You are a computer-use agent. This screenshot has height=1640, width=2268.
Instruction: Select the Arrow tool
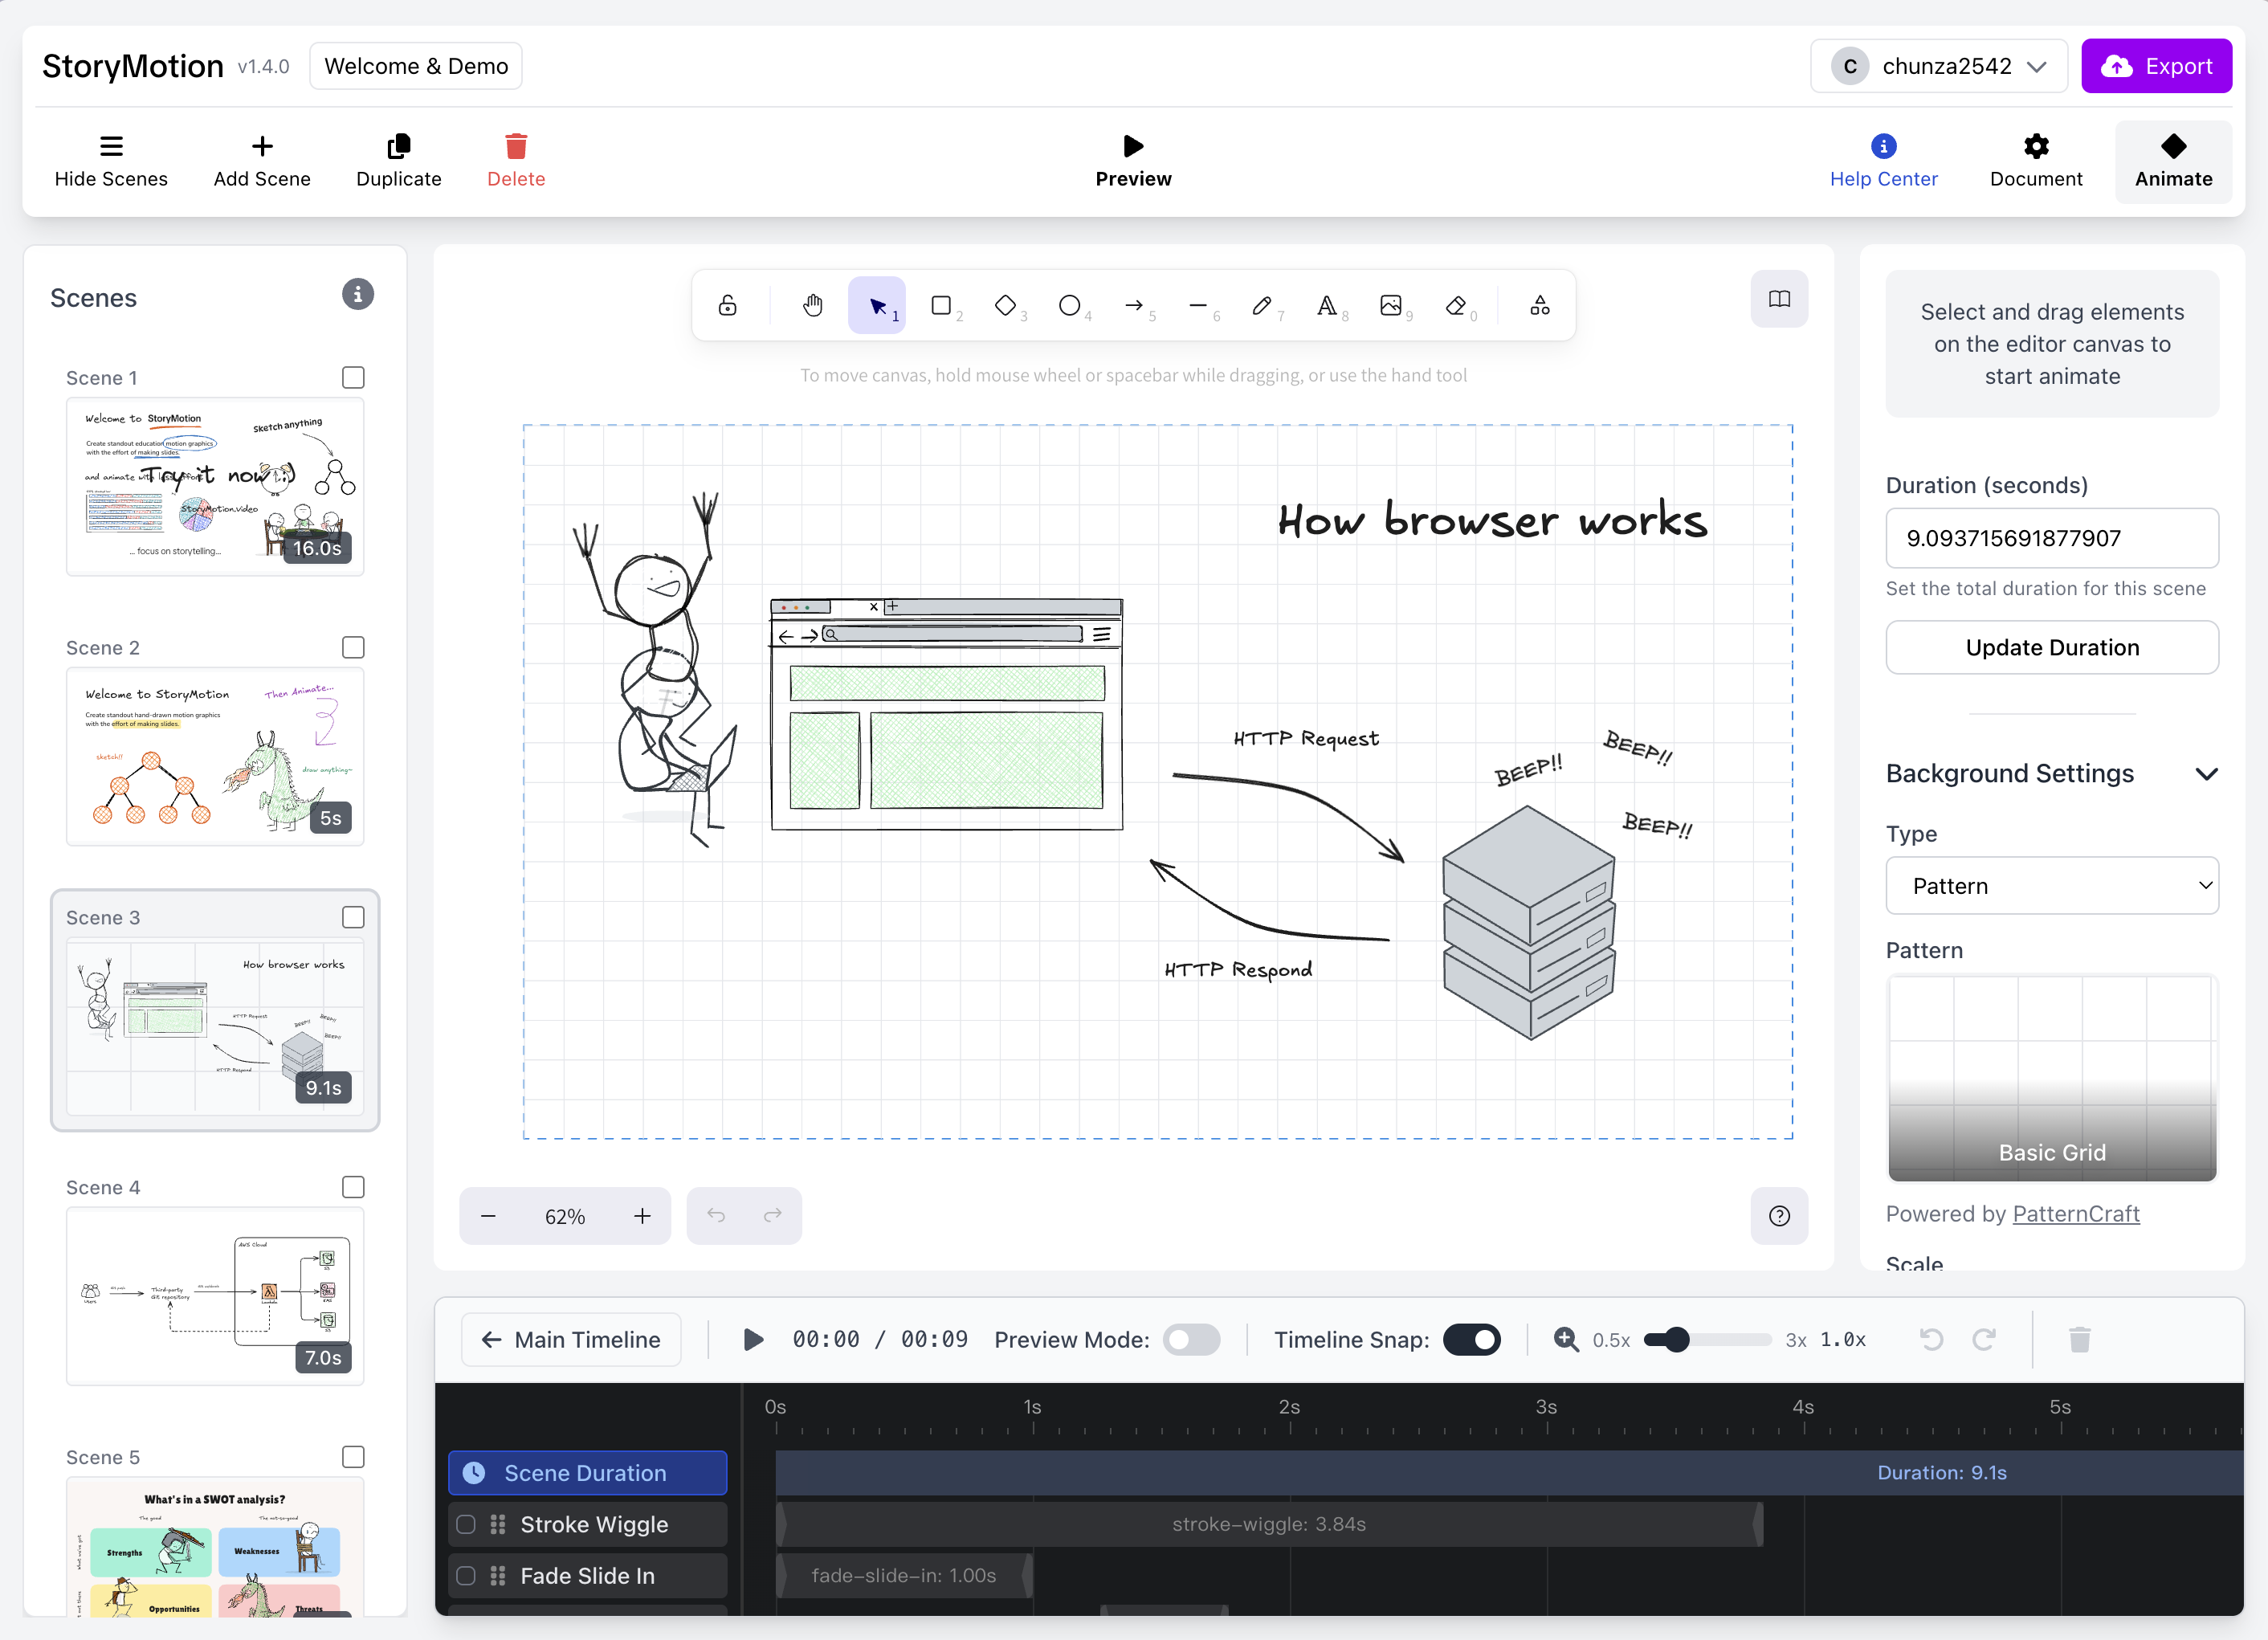coord(1135,305)
